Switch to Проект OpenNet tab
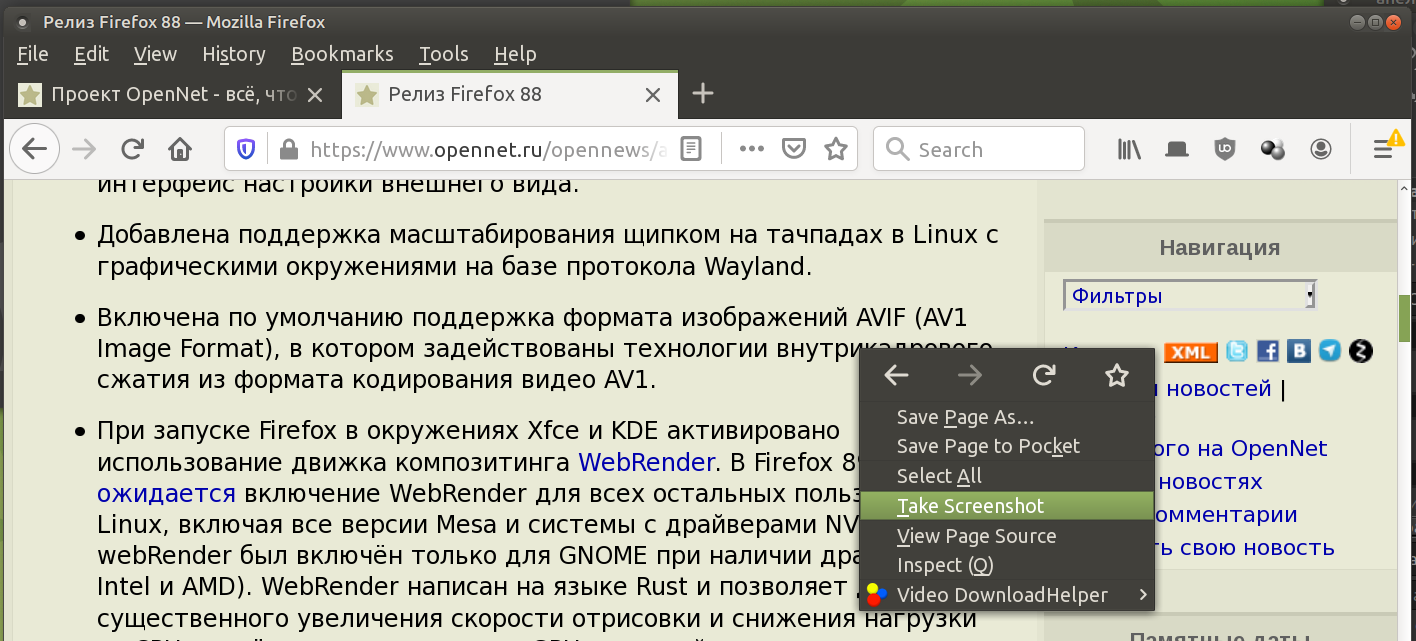Viewport: 1416px width, 641px height. pyautogui.click(x=171, y=95)
